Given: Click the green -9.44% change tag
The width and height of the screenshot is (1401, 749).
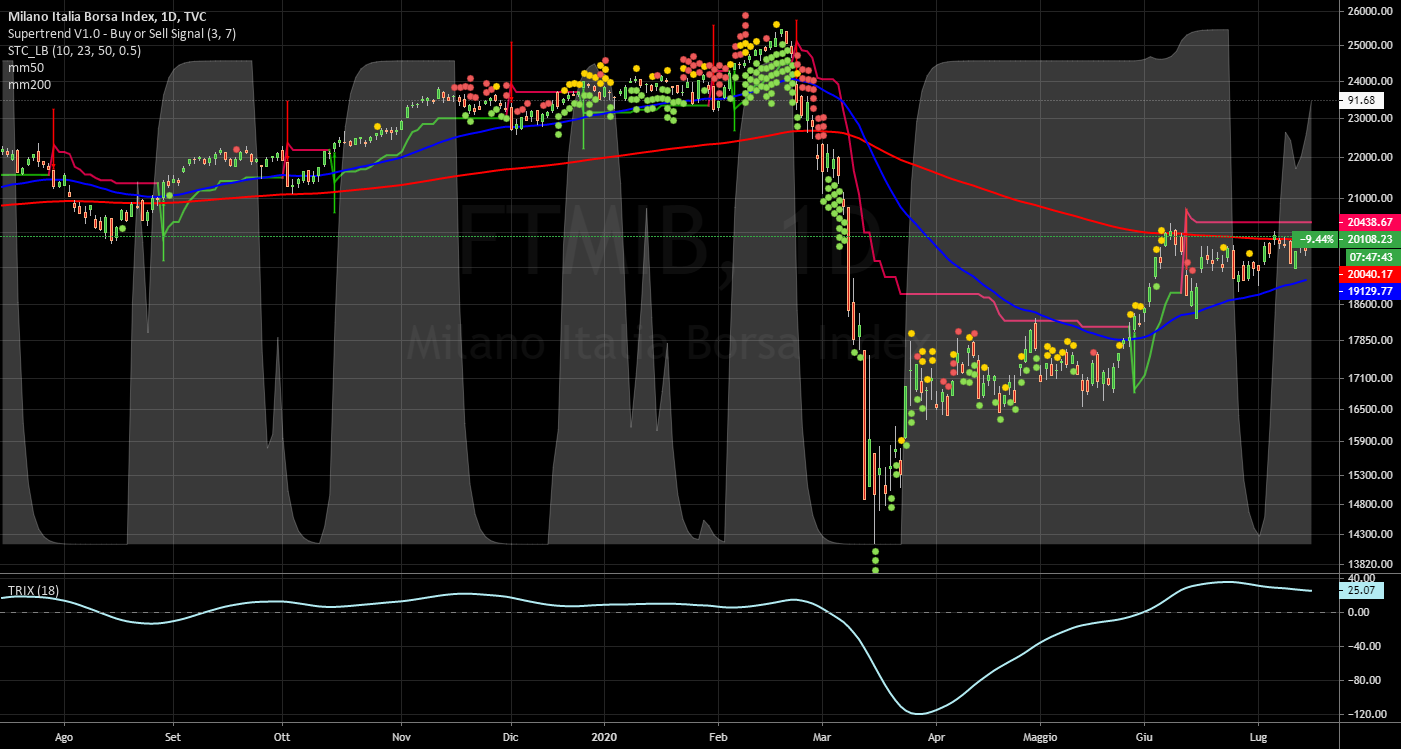Looking at the screenshot, I should (x=1316, y=239).
